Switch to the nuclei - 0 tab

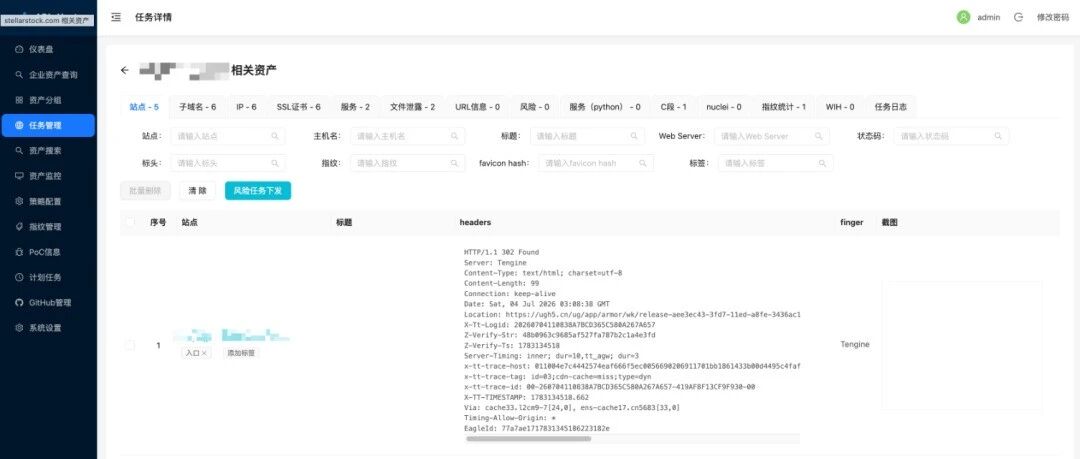click(x=724, y=107)
